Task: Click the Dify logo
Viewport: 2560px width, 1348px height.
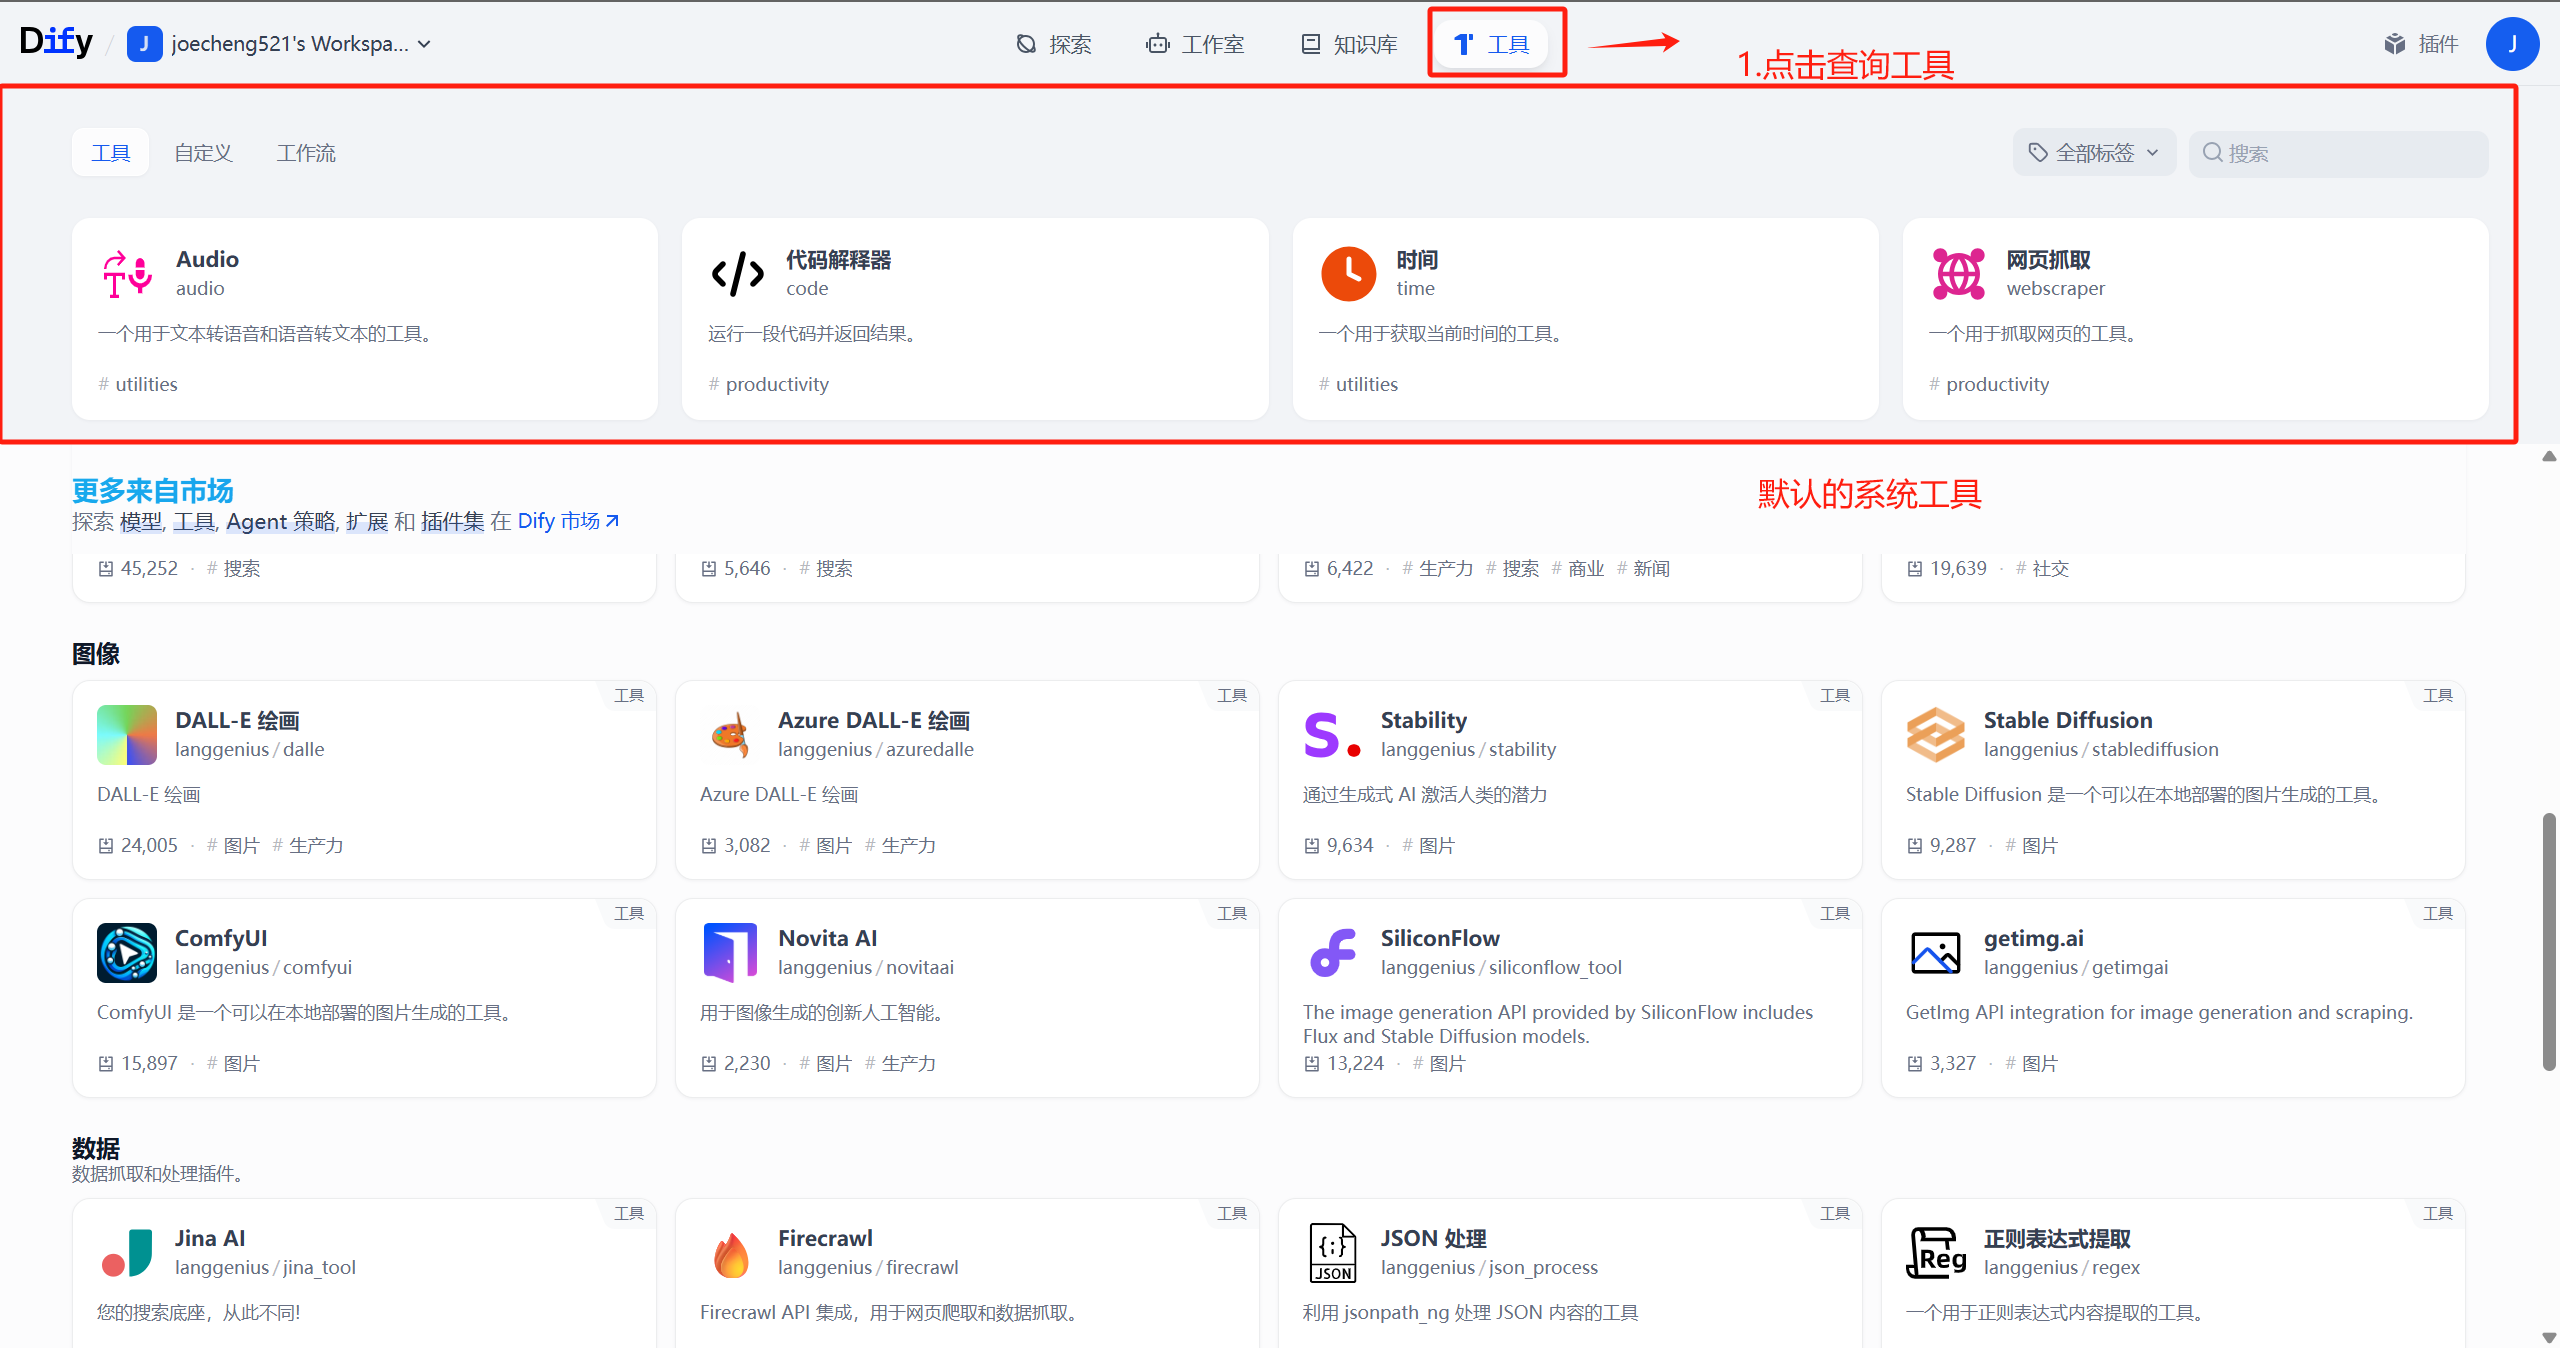Action: coord(56,41)
